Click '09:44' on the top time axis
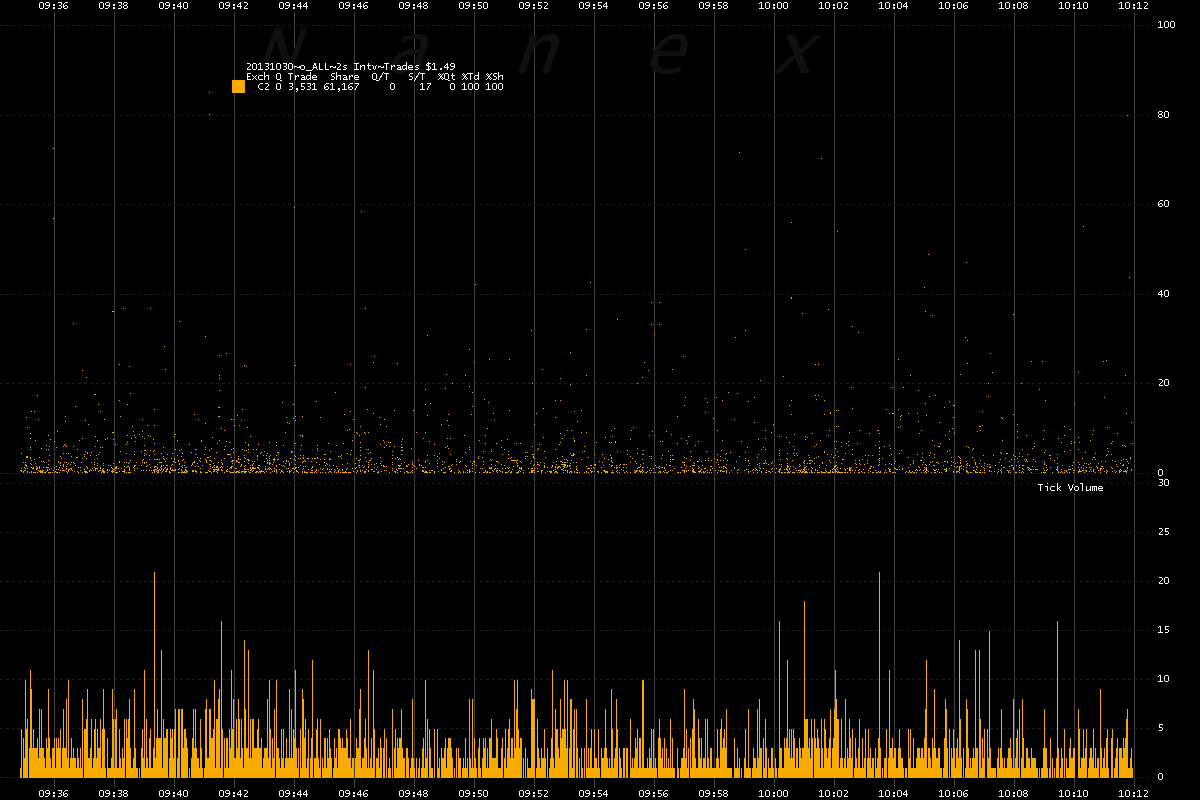The height and width of the screenshot is (800, 1200). pos(294,5)
